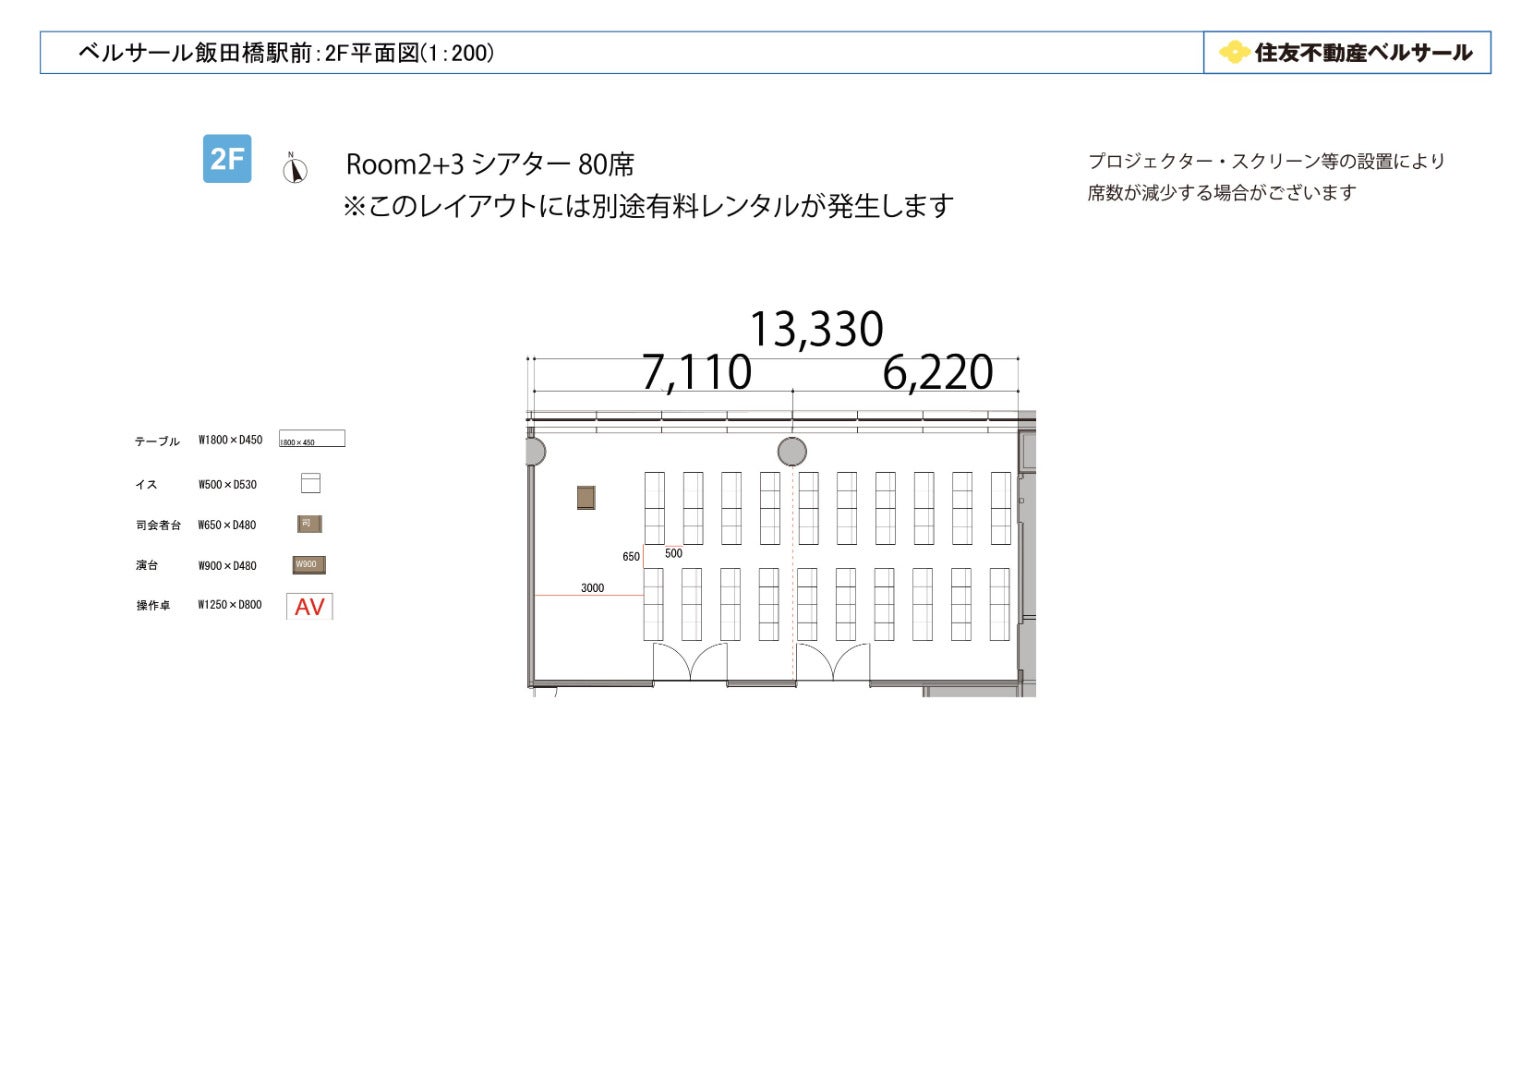1527x1079 pixels.
Task: Select the table legend symbol 1800×450
Action: coord(312,439)
